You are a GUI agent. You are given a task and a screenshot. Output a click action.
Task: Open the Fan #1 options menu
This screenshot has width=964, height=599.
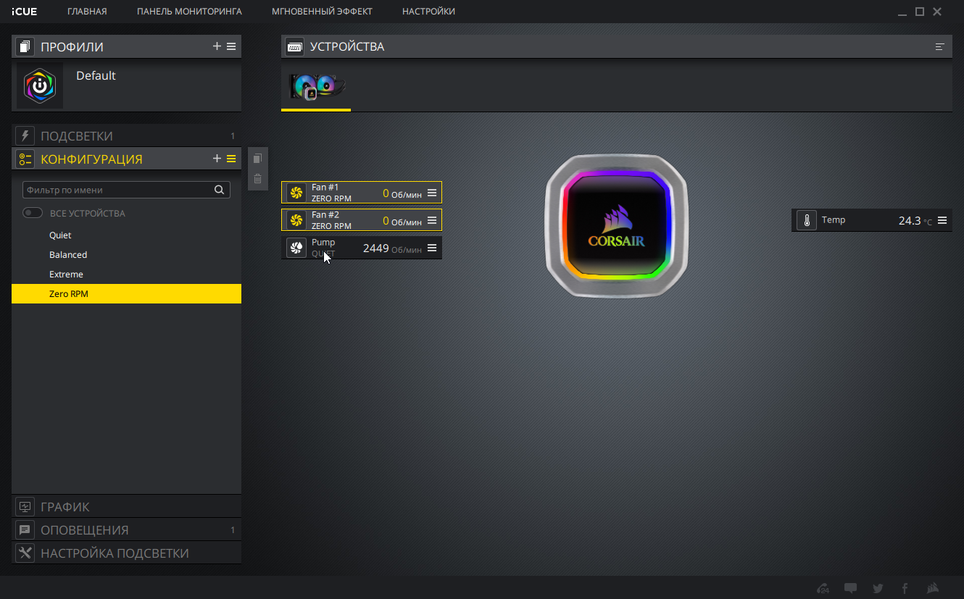[432, 192]
